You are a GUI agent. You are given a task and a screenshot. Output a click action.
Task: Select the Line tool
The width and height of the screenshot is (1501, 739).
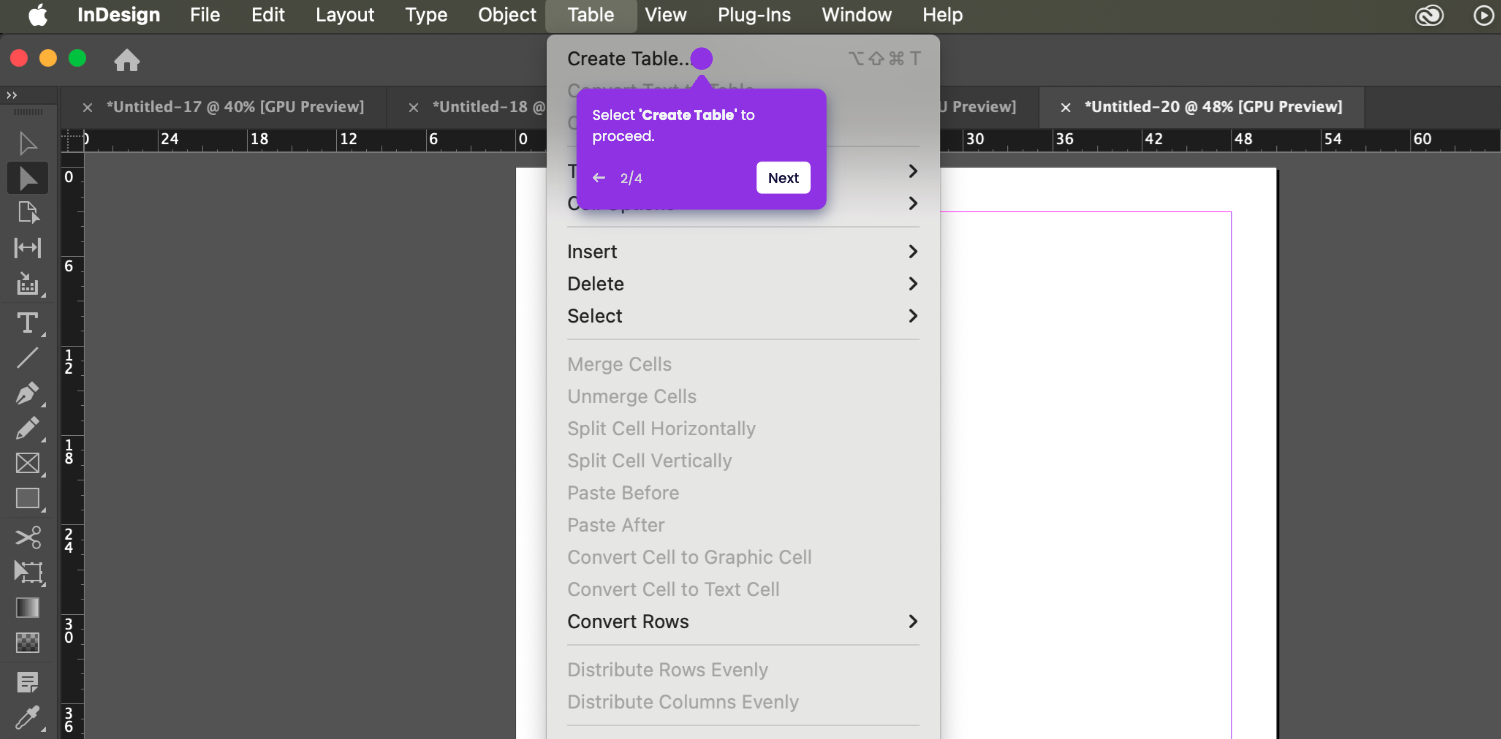tap(28, 357)
